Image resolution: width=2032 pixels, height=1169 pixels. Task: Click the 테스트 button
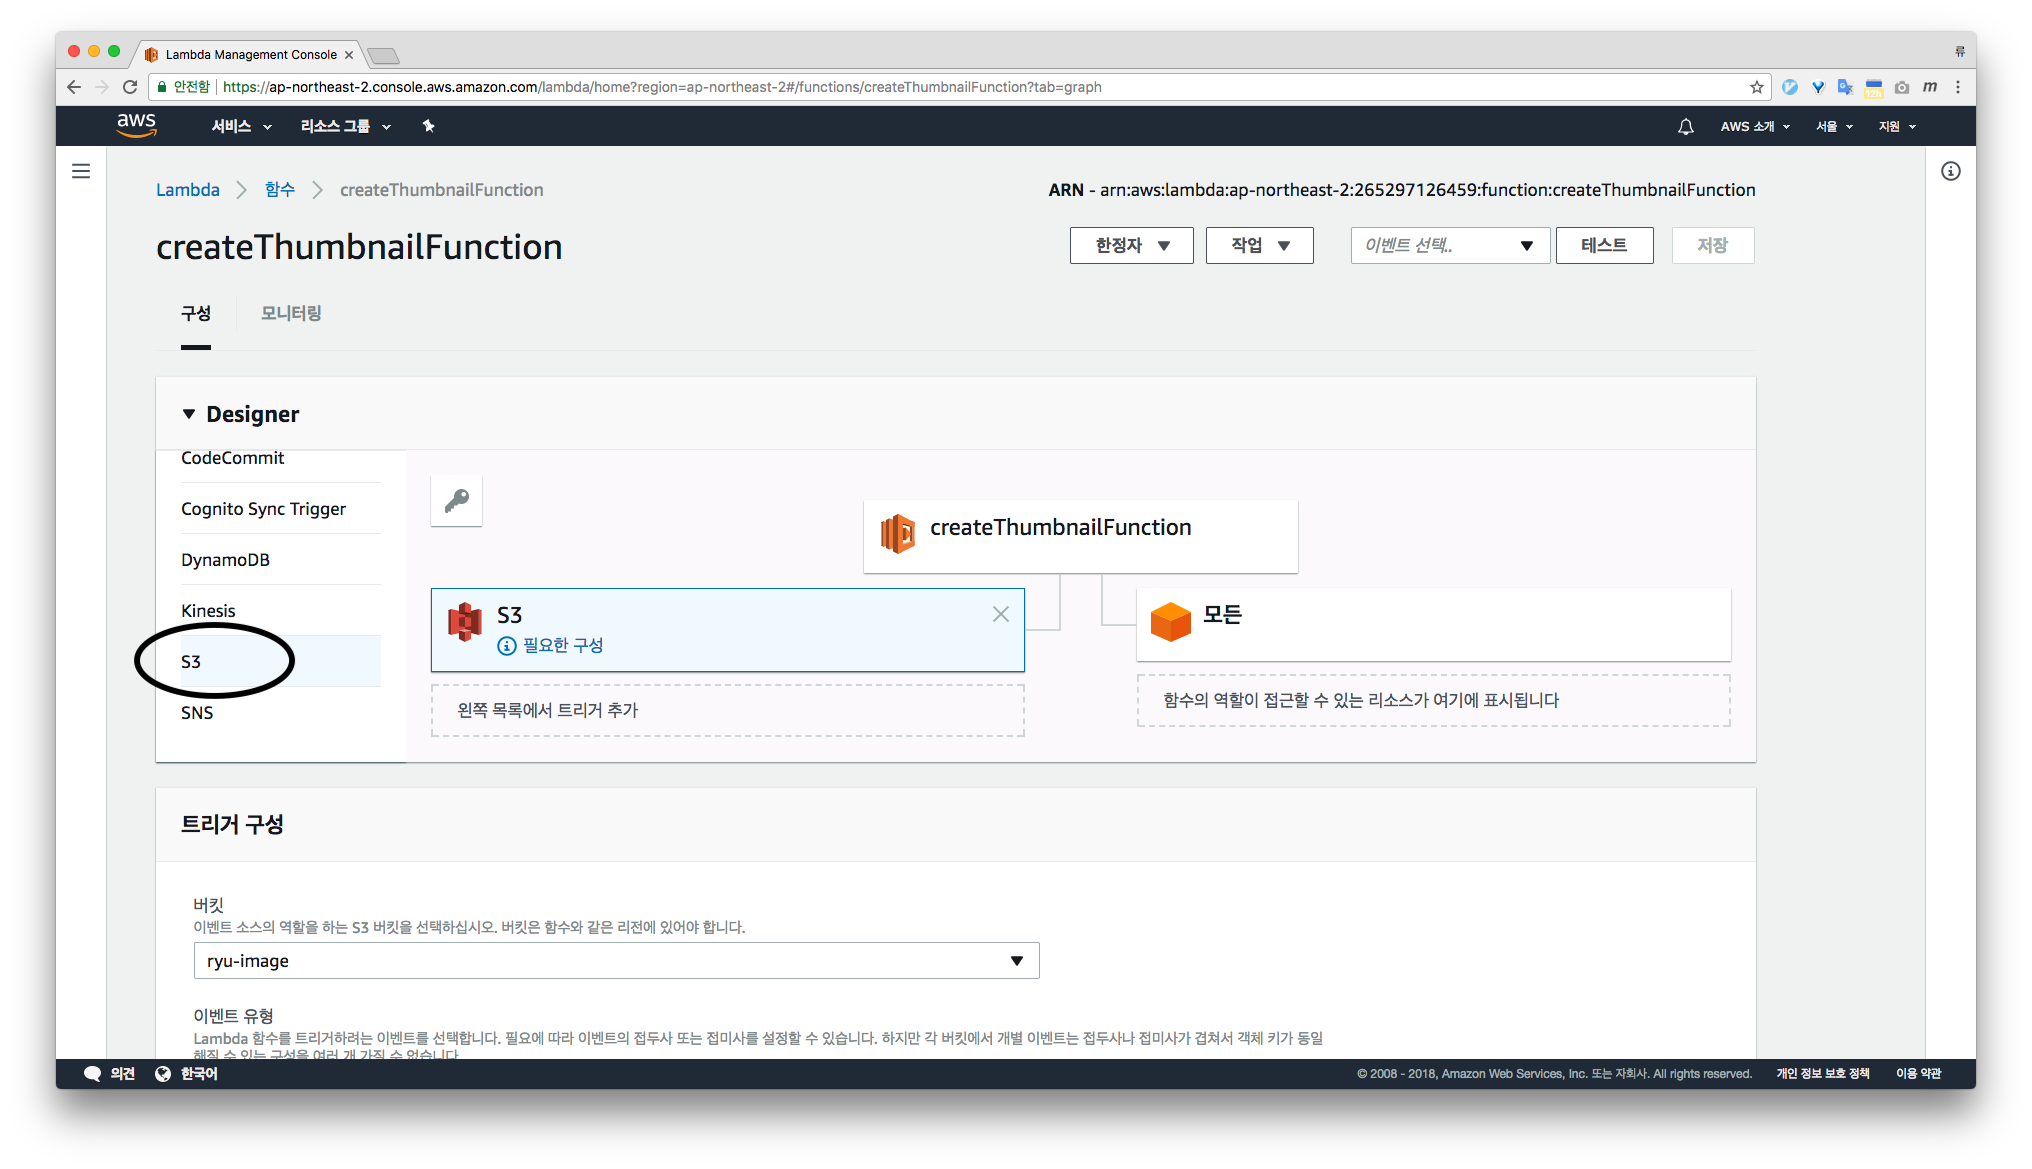point(1603,246)
